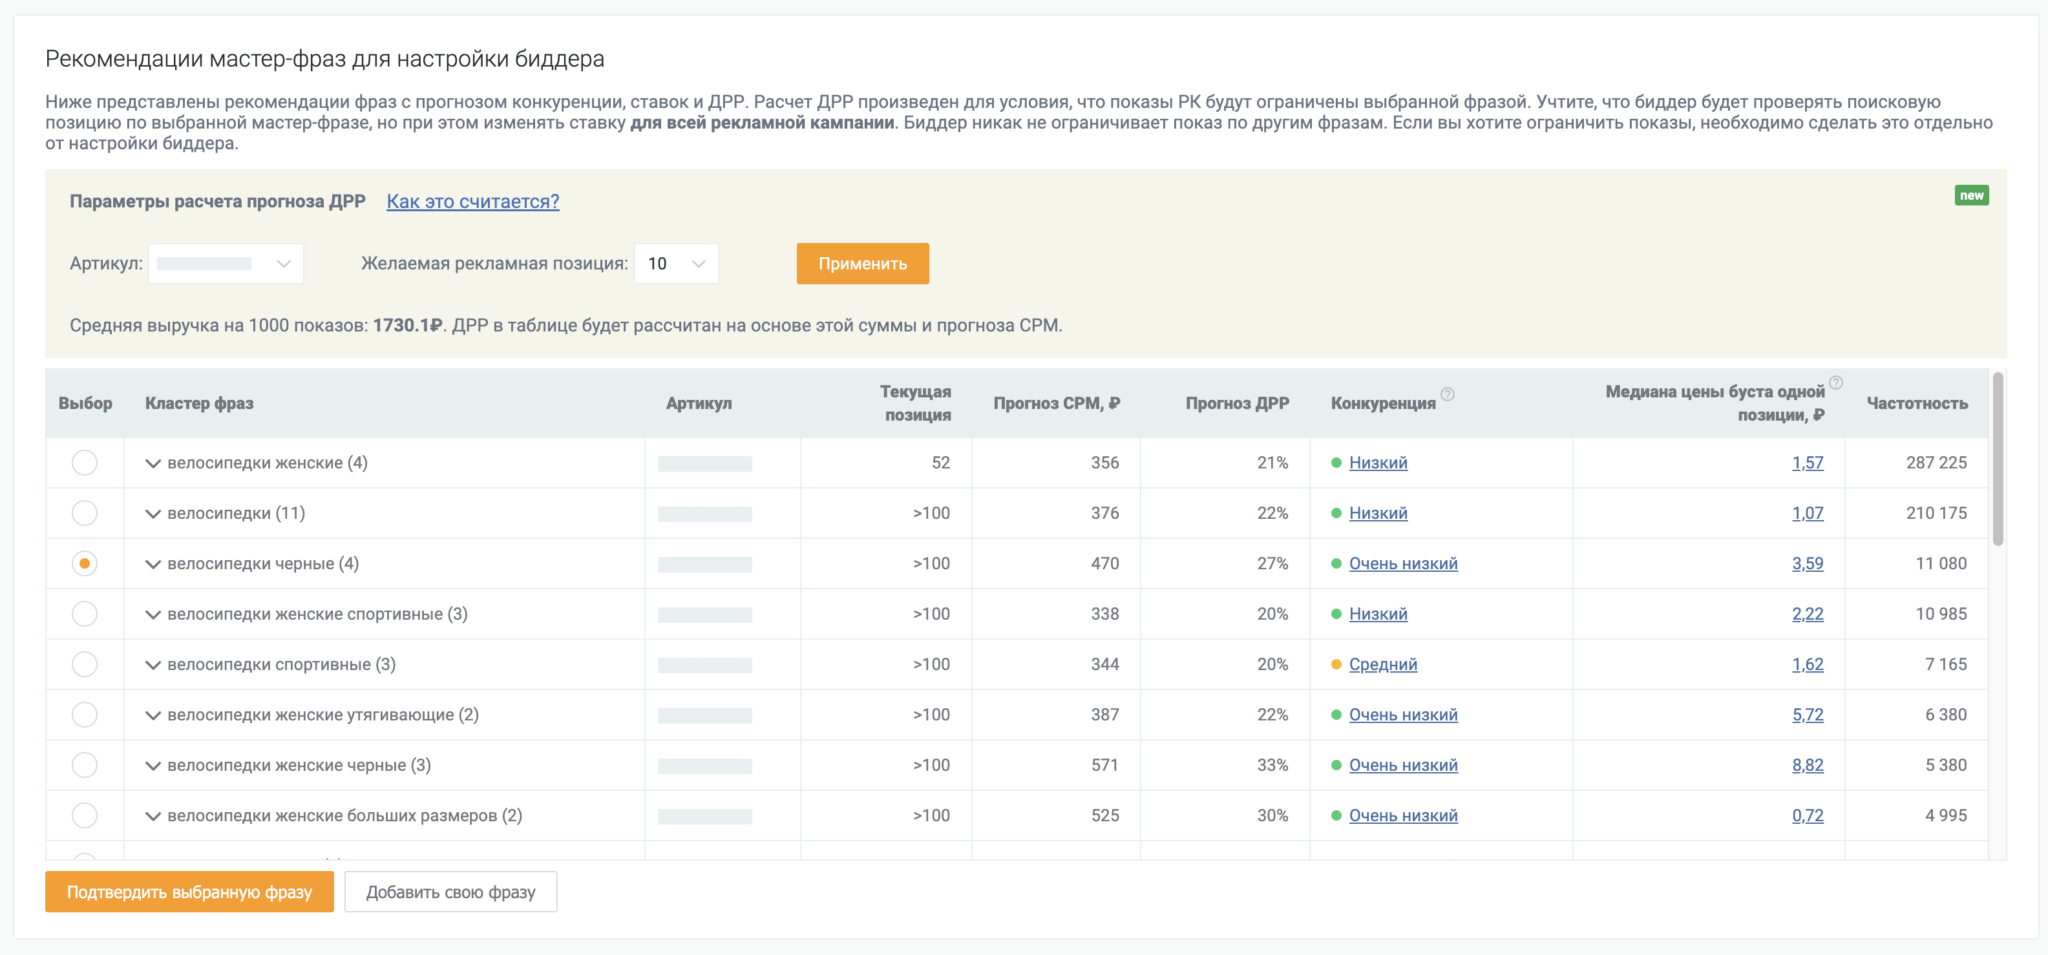Confirm with Подтвердить выбранную фразу button

pos(189,892)
